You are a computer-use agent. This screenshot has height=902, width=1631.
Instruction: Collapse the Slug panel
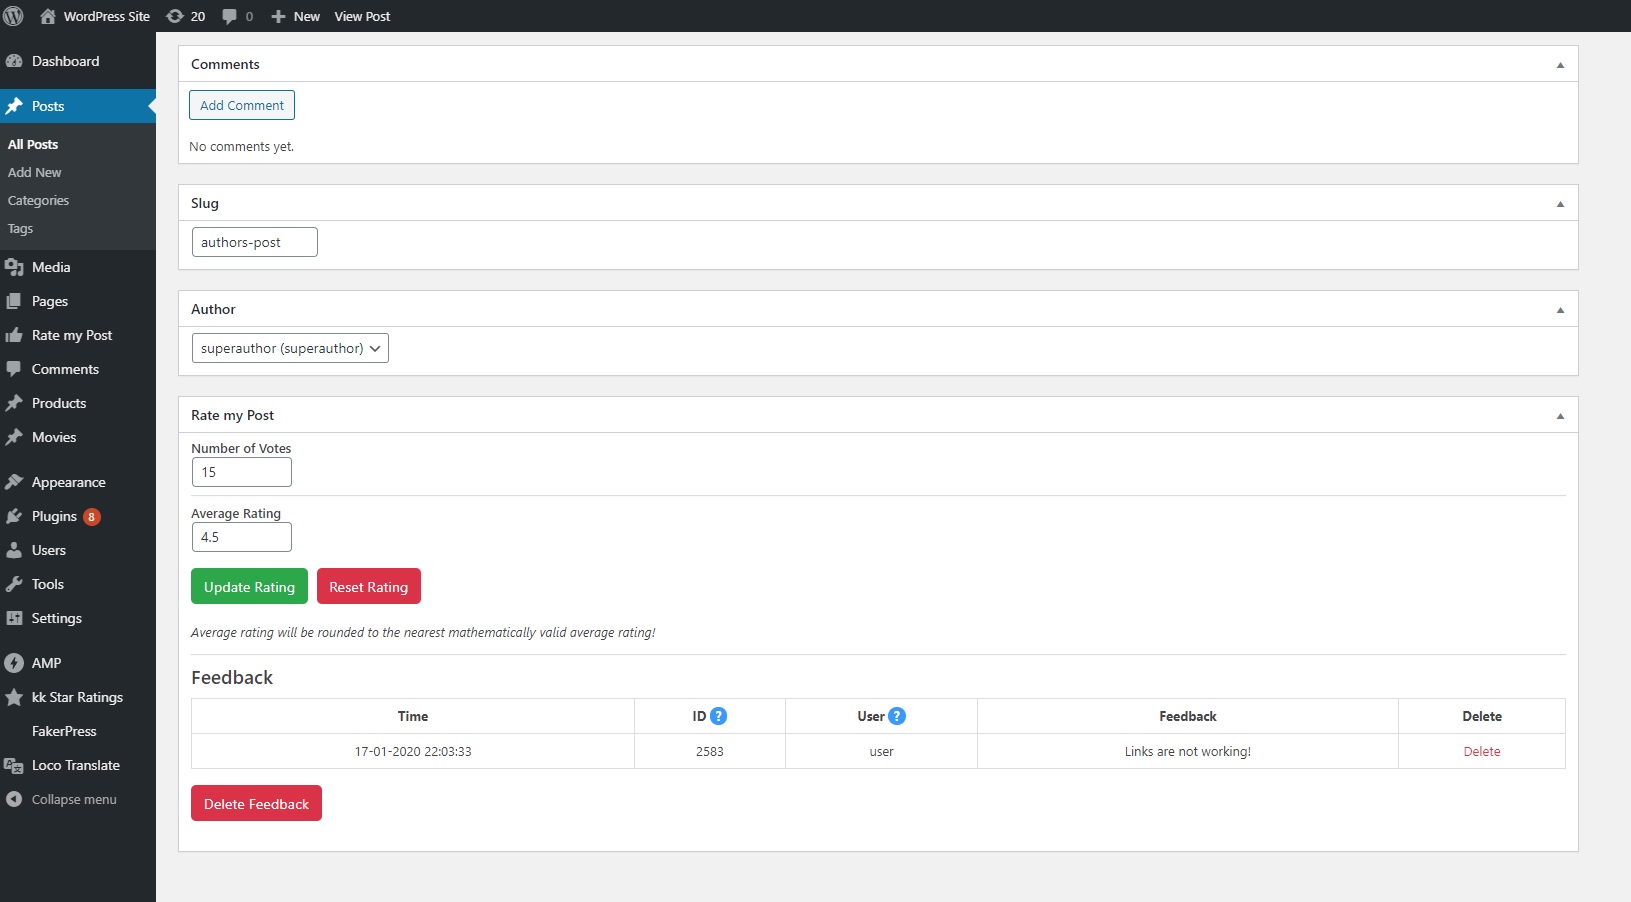(1559, 203)
